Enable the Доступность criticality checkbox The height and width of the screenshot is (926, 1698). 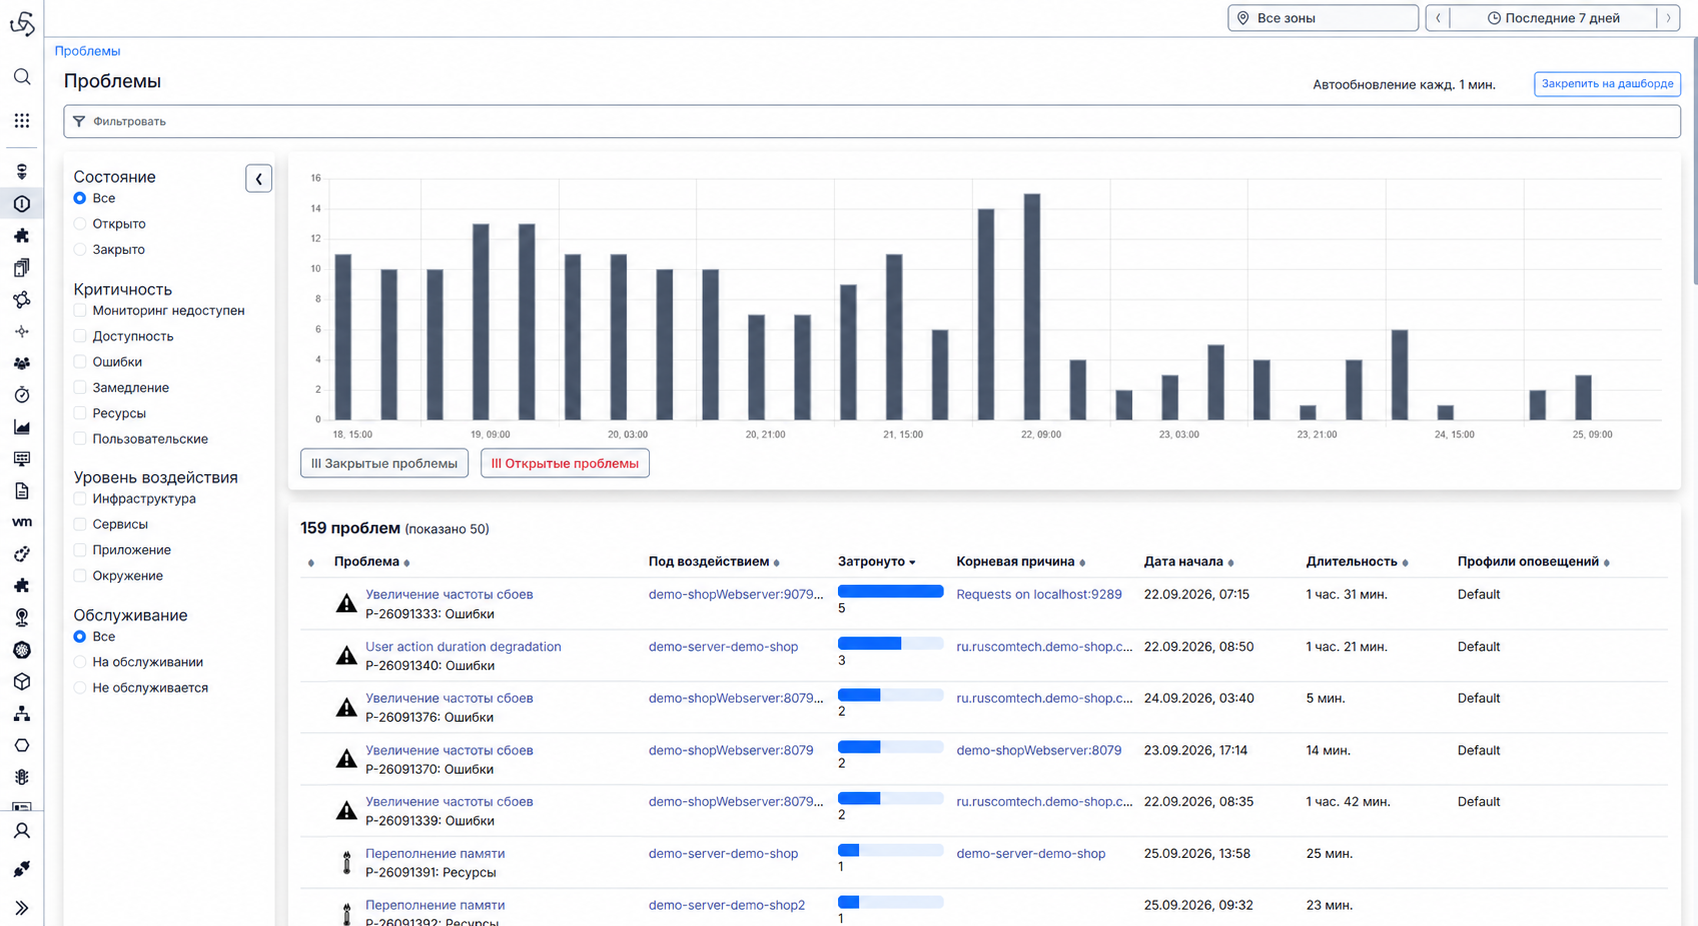(x=80, y=337)
